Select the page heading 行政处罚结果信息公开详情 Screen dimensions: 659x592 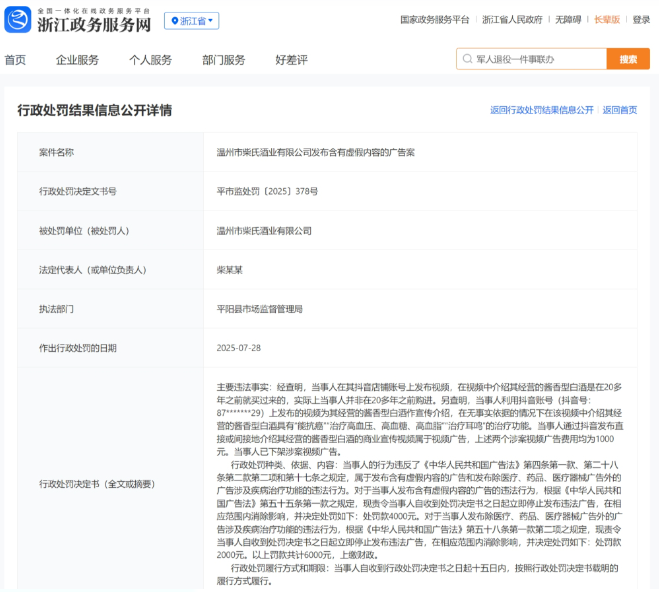point(95,110)
